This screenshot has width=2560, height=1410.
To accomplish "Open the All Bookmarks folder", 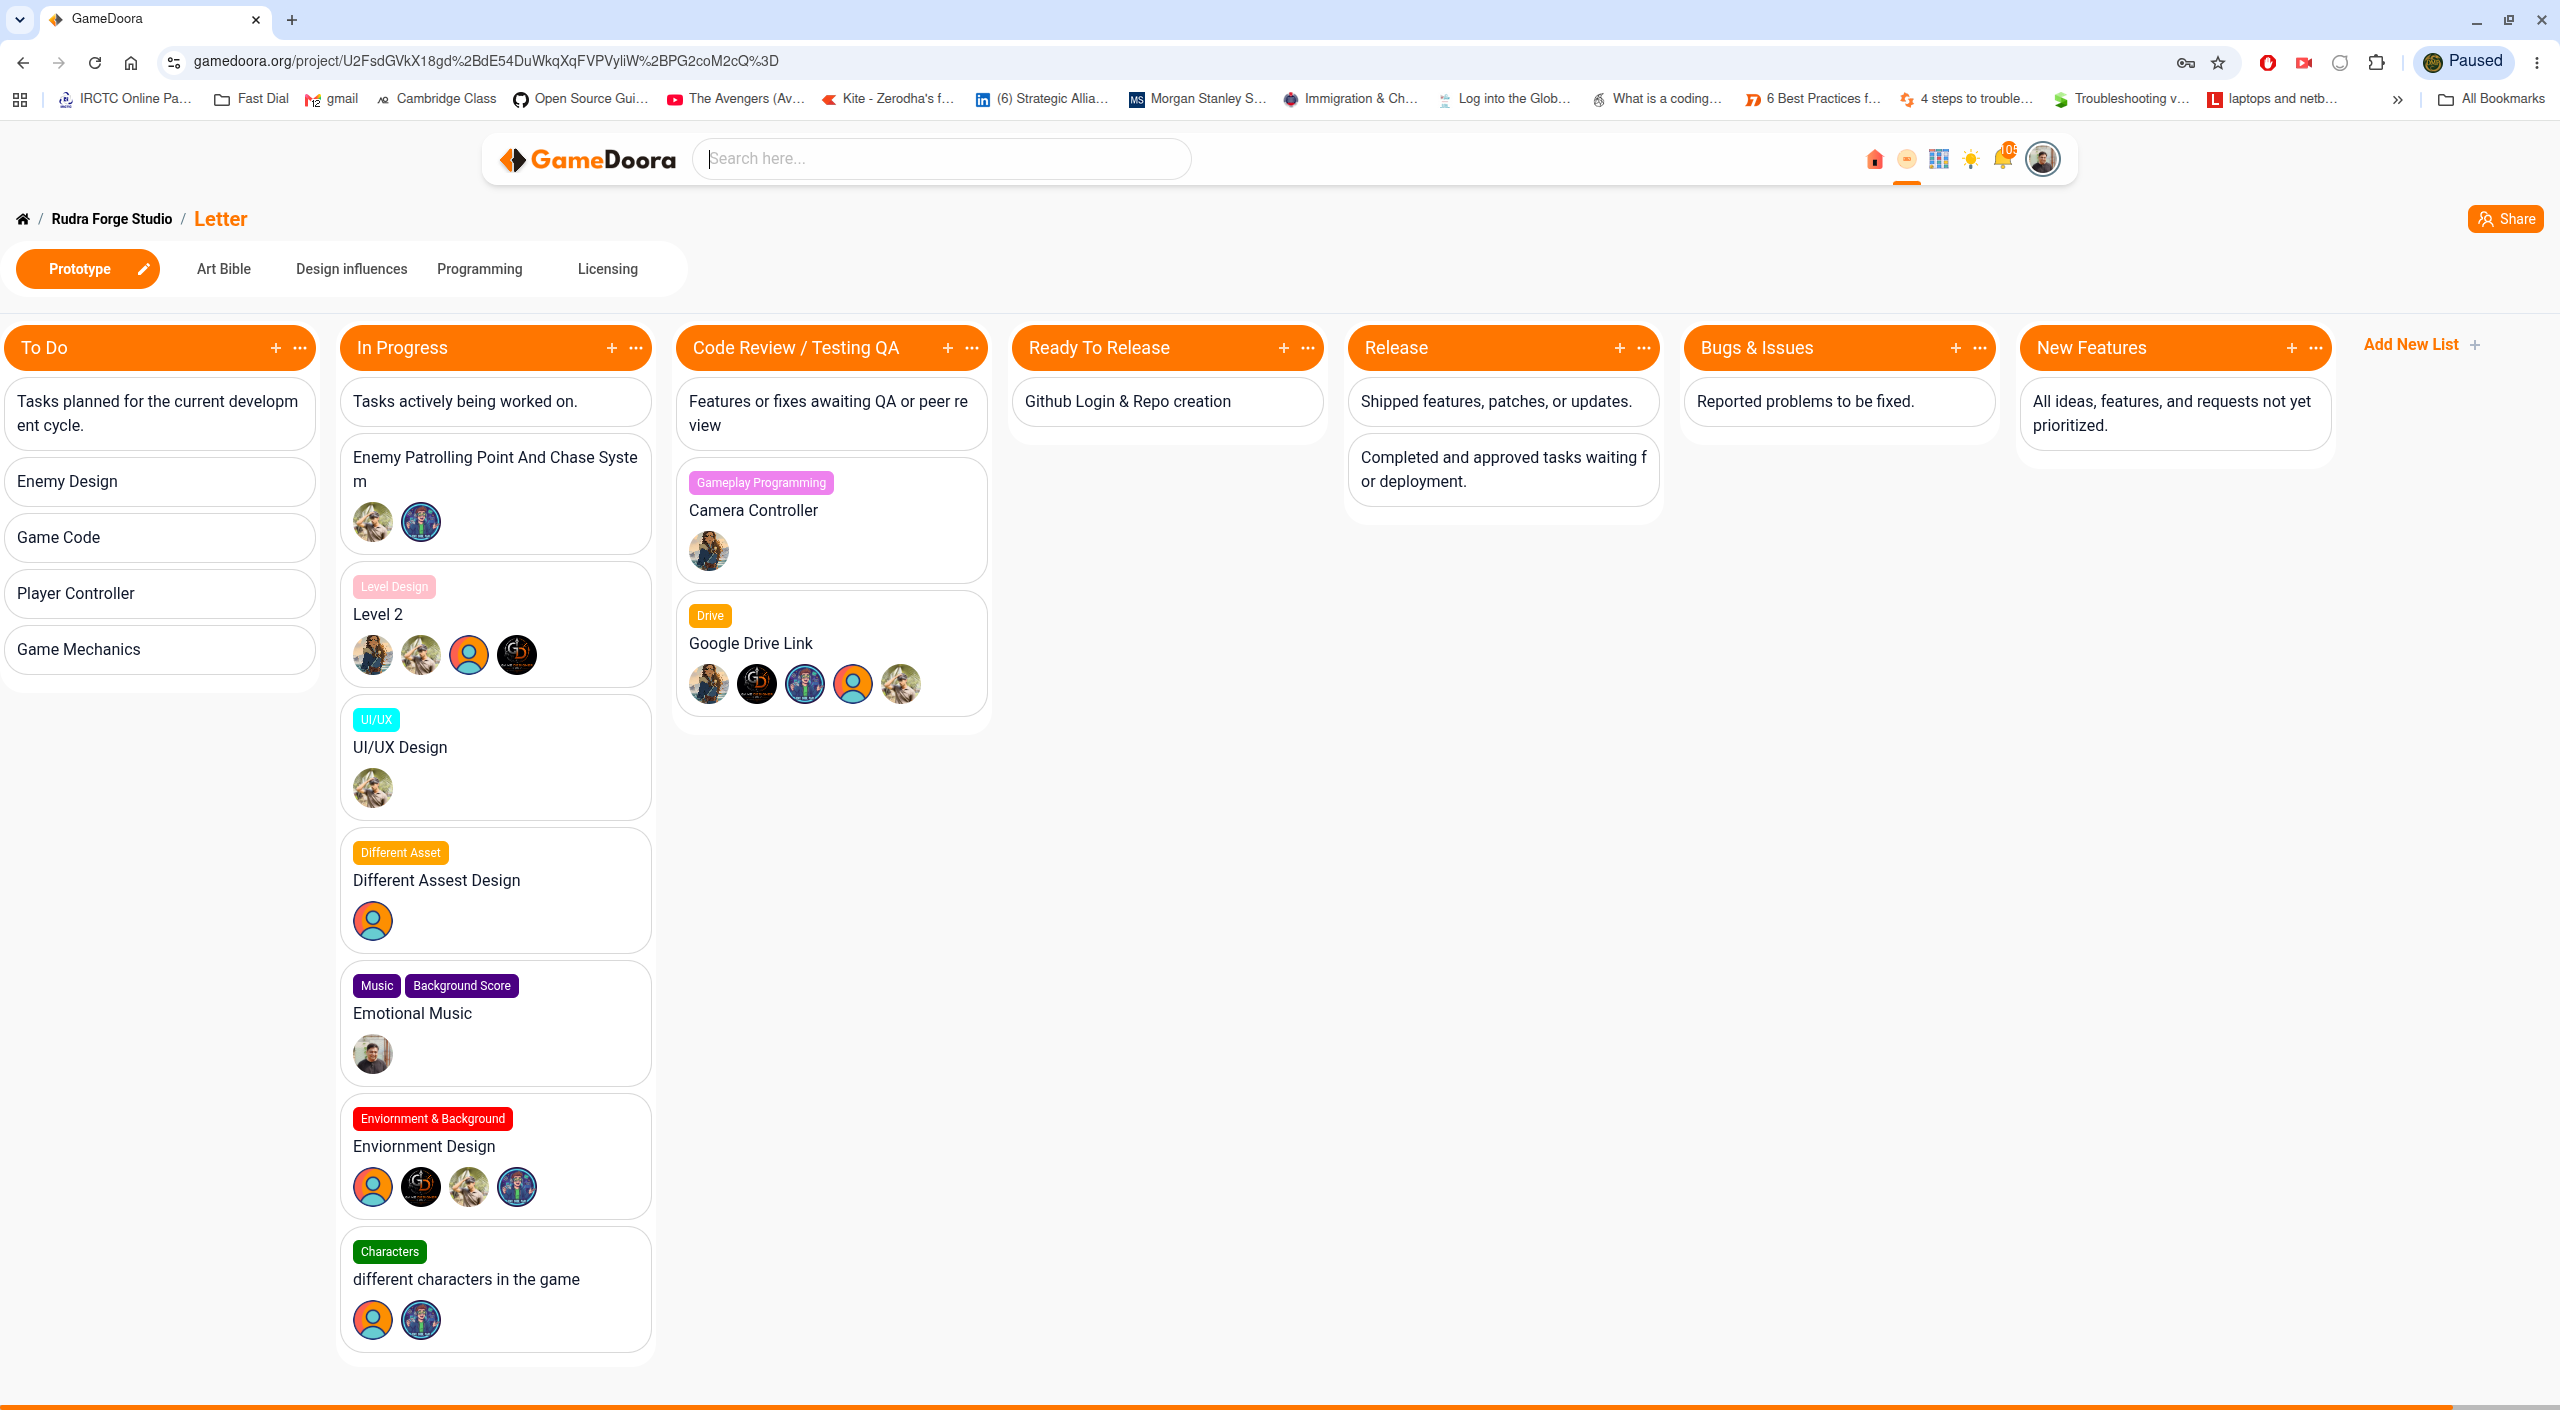I will (x=2491, y=99).
